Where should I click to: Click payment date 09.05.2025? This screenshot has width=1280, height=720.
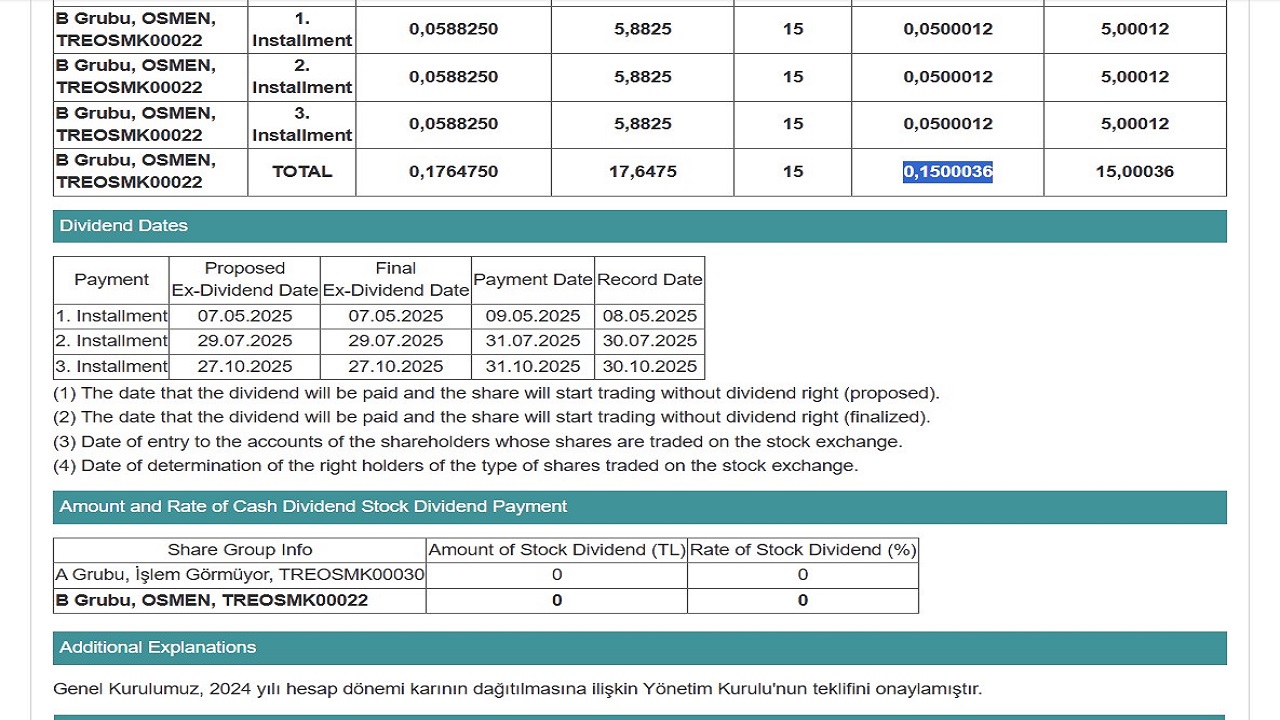tap(533, 316)
